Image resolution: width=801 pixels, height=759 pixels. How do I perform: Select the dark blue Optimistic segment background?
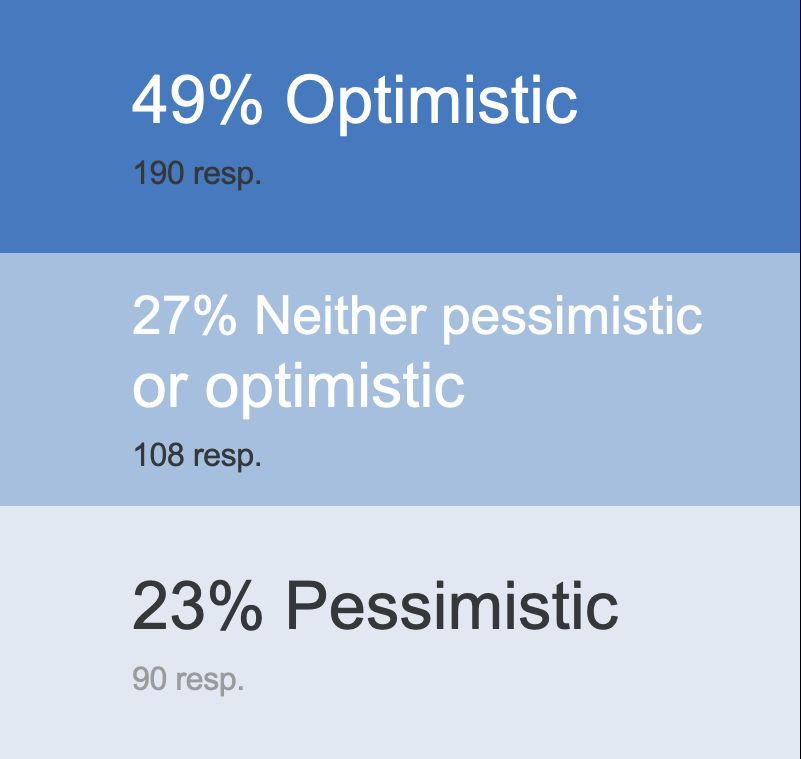pos(400,126)
